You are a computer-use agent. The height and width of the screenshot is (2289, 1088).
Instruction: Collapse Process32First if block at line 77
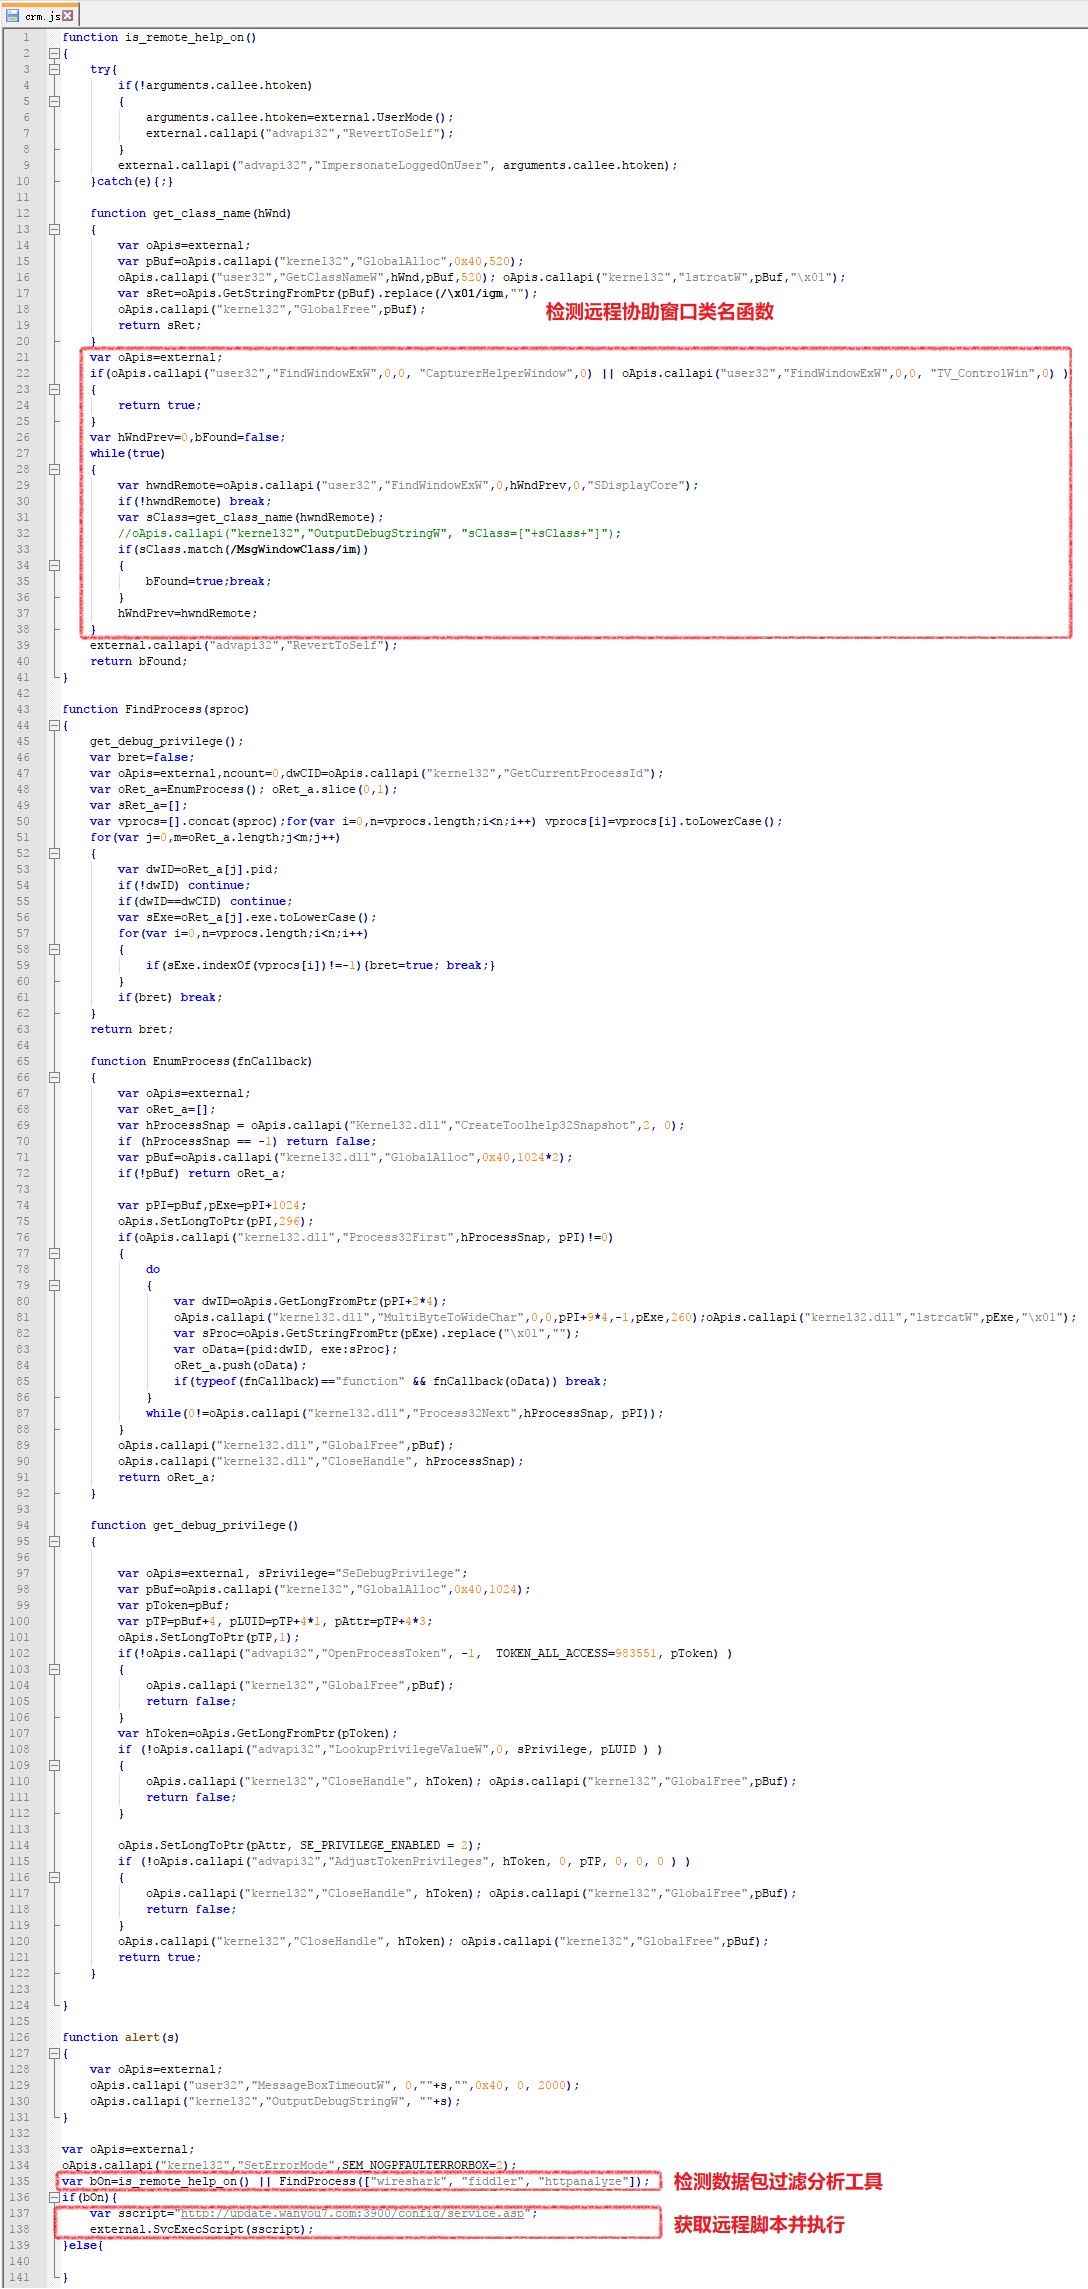tap(54, 1253)
